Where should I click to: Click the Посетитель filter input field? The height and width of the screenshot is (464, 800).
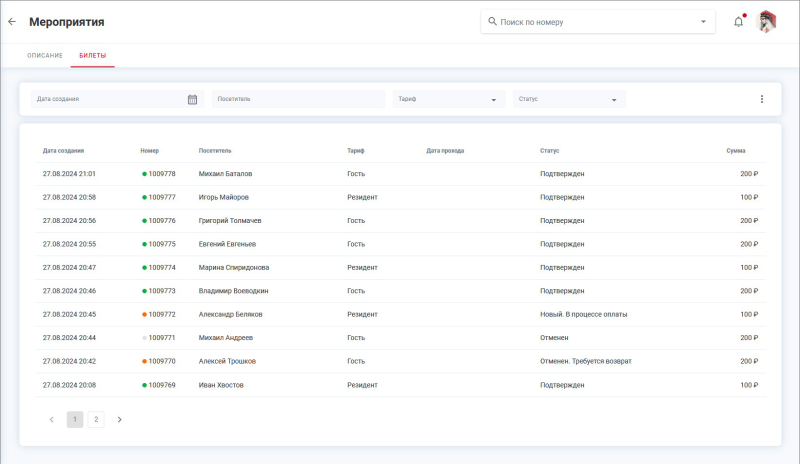coord(298,99)
